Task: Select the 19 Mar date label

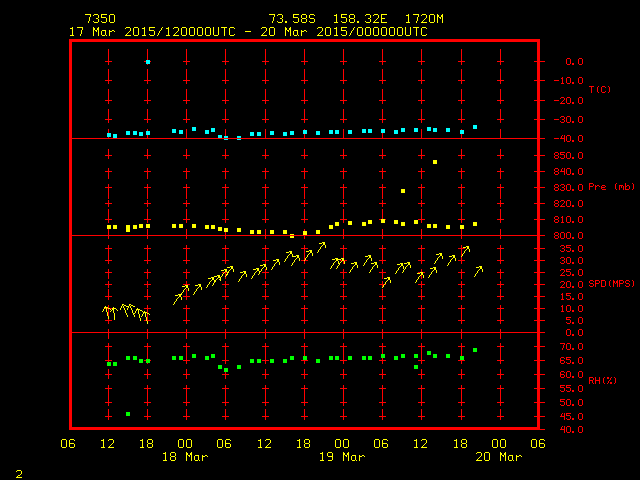Action: click(x=341, y=457)
